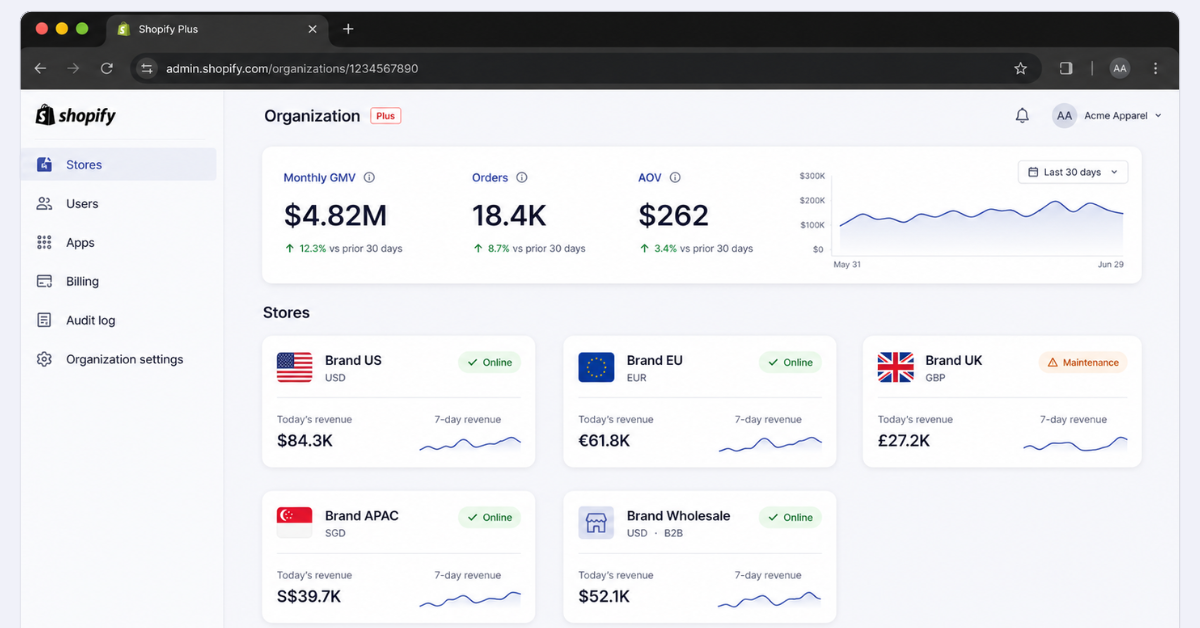This screenshot has height=628, width=1200.
Task: Click the $4.82M GMV value
Action: click(x=335, y=215)
